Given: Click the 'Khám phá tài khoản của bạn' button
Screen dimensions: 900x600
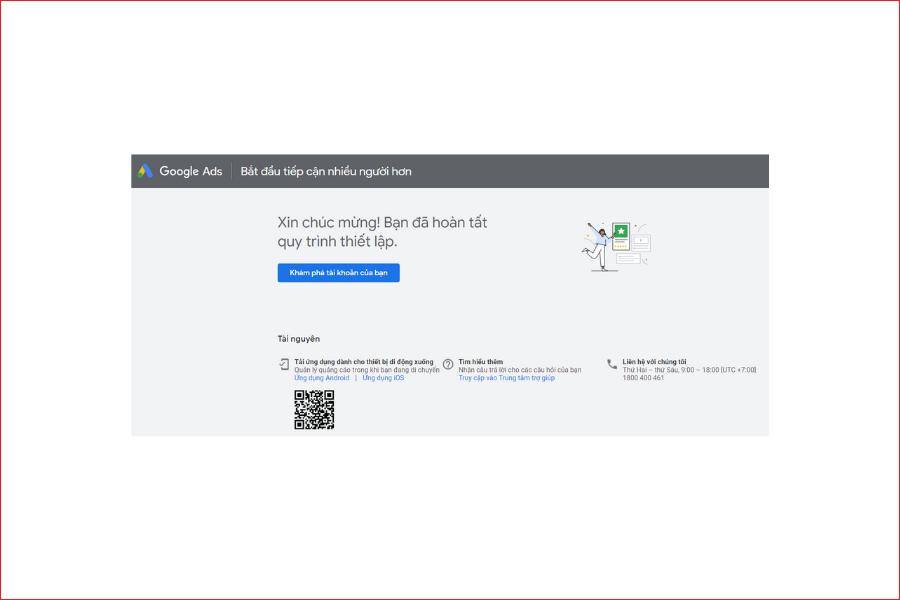Looking at the screenshot, I should point(339,273).
